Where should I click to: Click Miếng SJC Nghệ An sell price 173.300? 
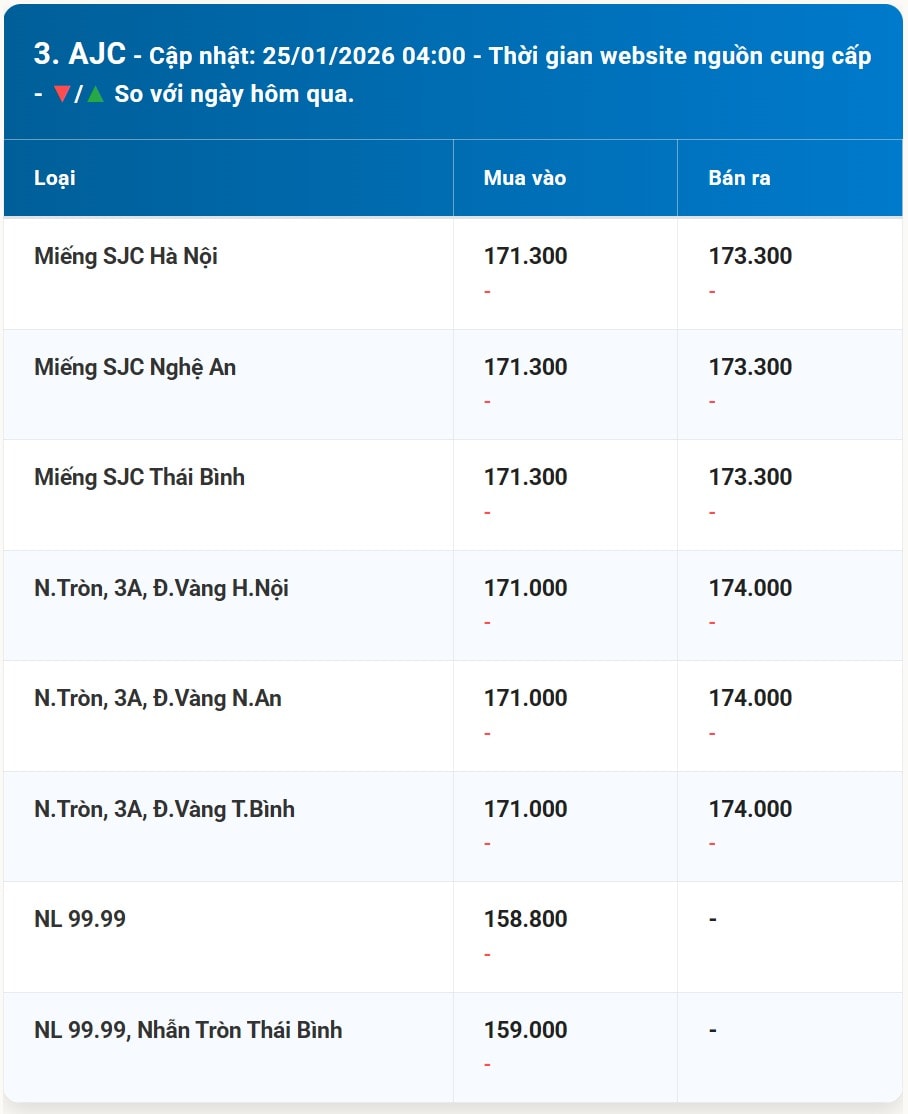click(750, 367)
